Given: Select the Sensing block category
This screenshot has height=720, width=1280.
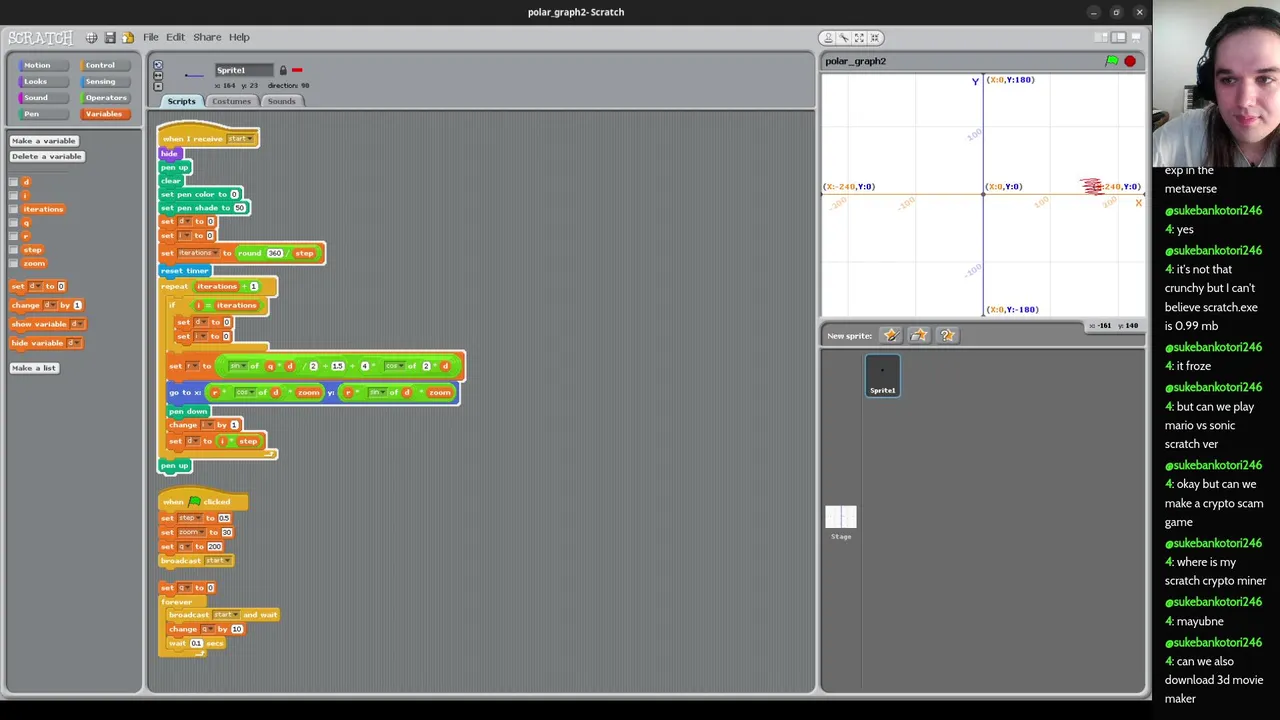Looking at the screenshot, I should pos(104,81).
